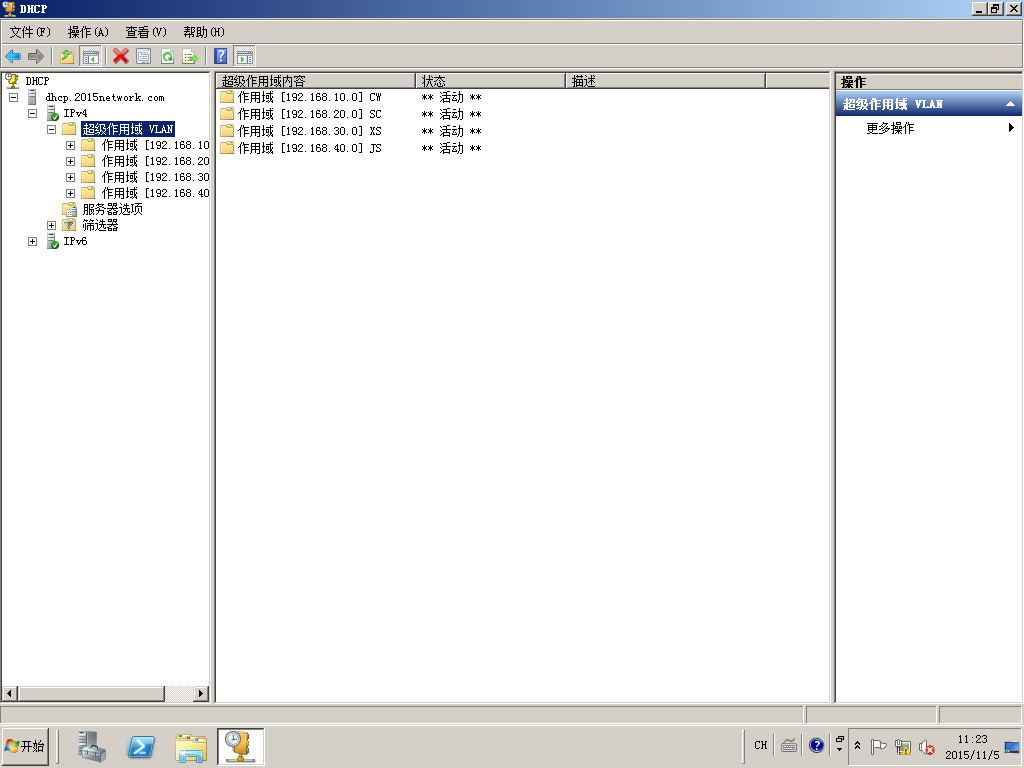Image resolution: width=1024 pixels, height=768 pixels.
Task: Open 更多操作 submenu in actions pane
Action: [929, 128]
